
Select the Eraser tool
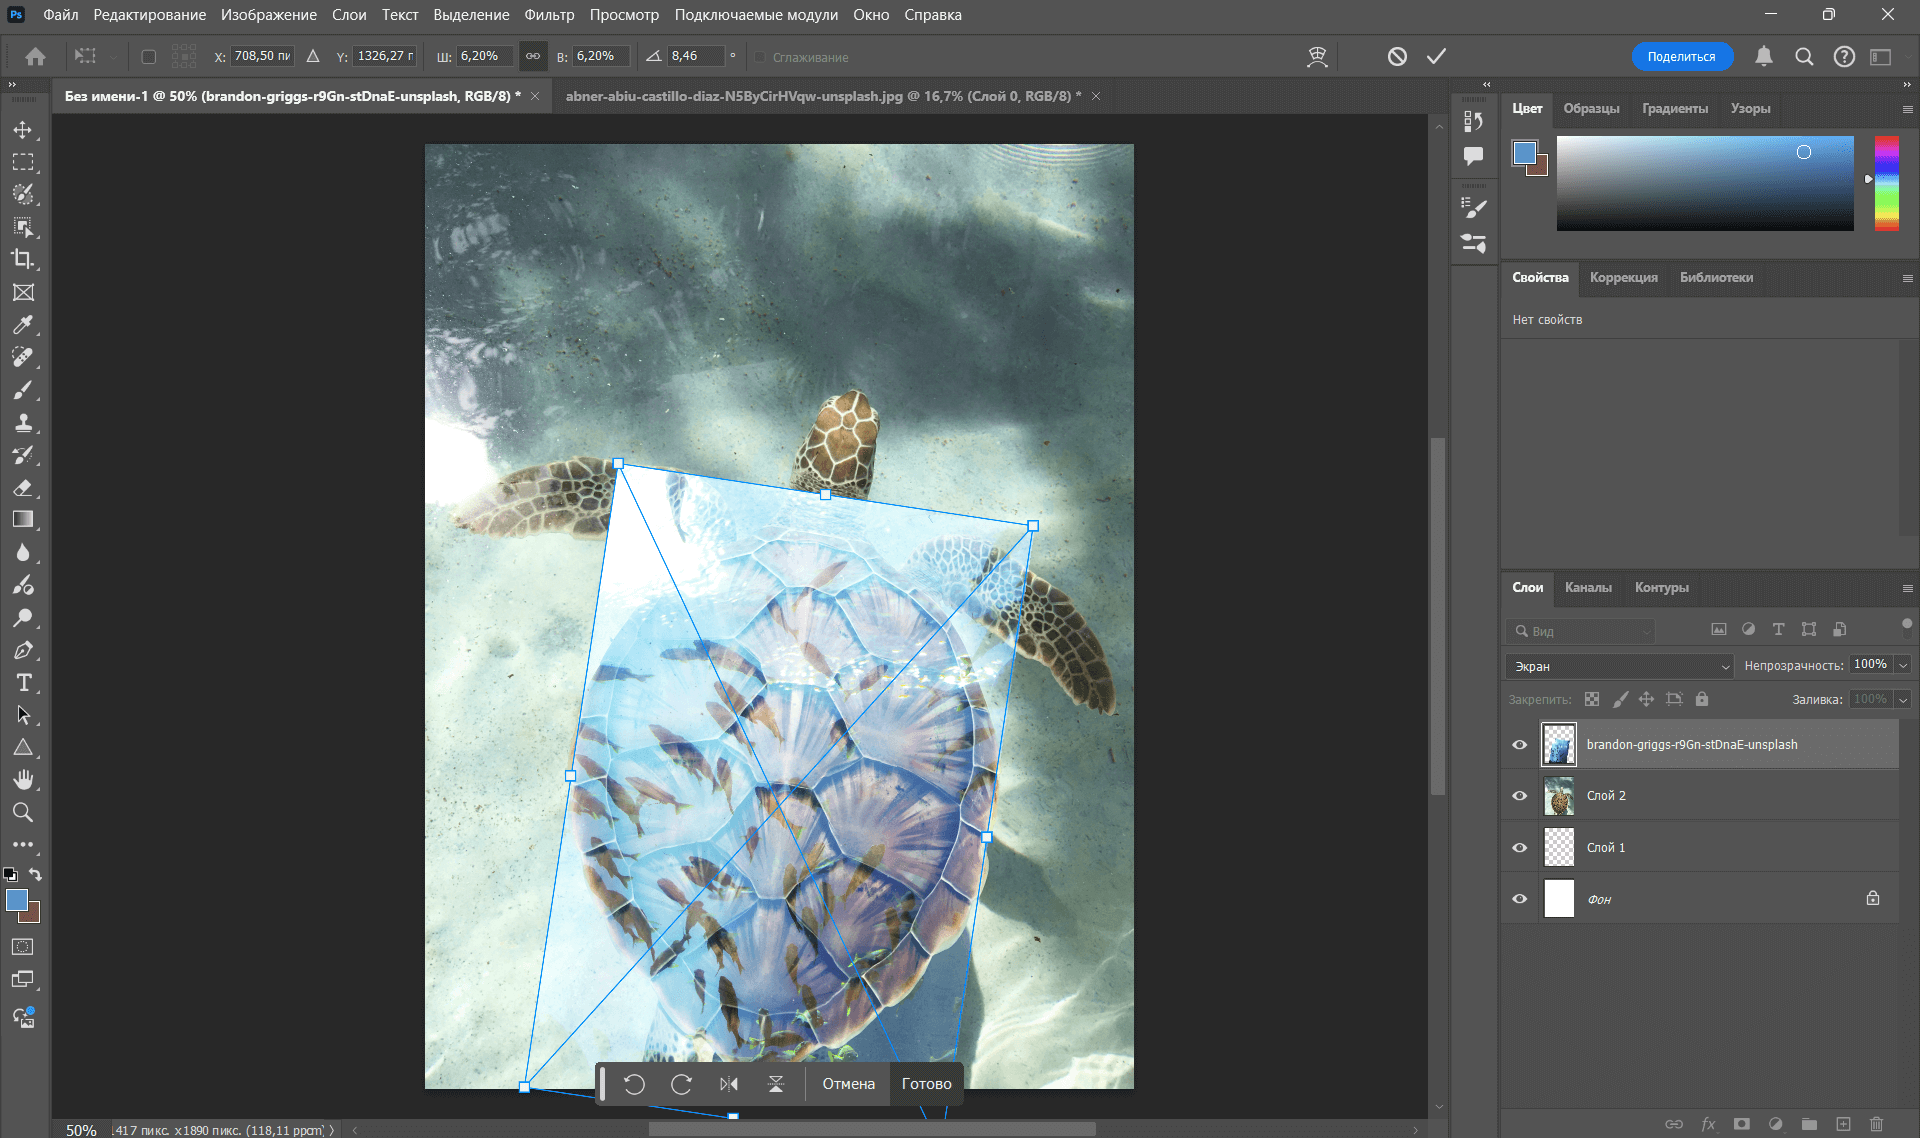click(x=23, y=487)
